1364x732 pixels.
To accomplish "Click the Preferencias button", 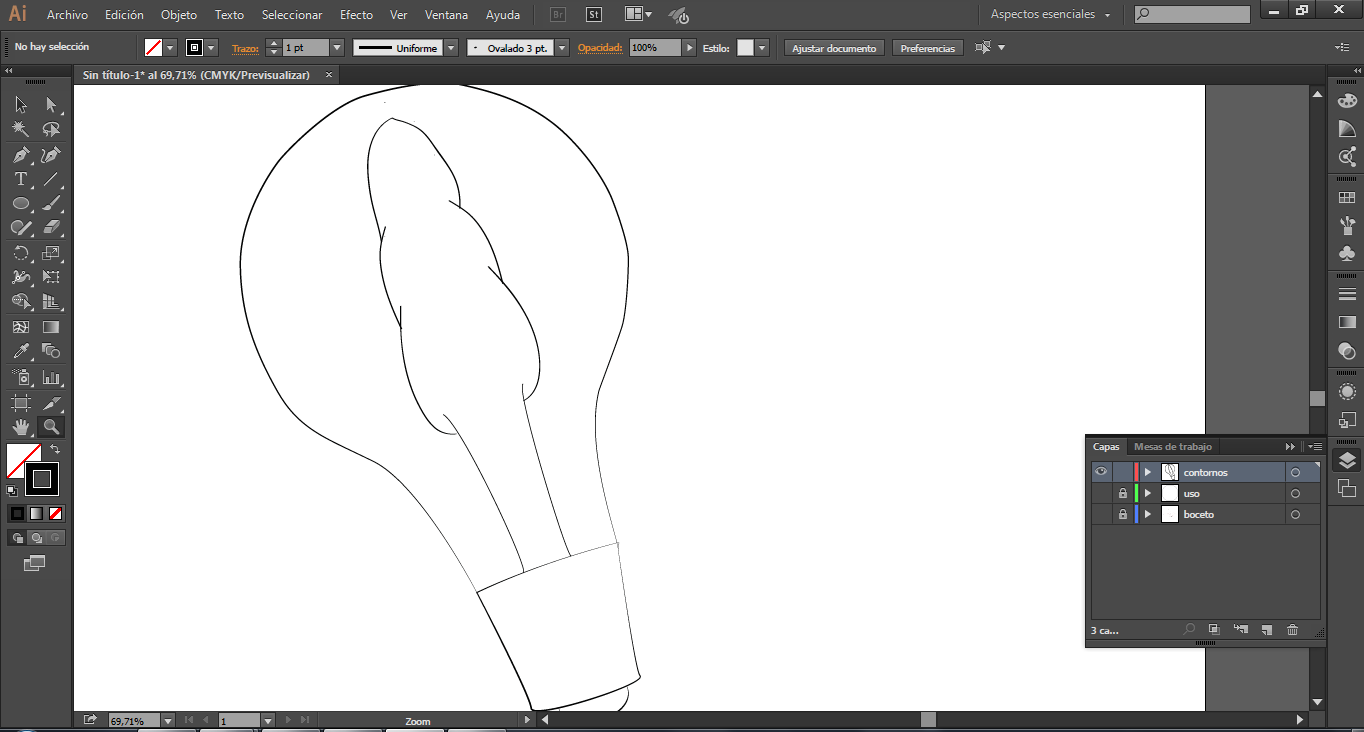I will [928, 48].
